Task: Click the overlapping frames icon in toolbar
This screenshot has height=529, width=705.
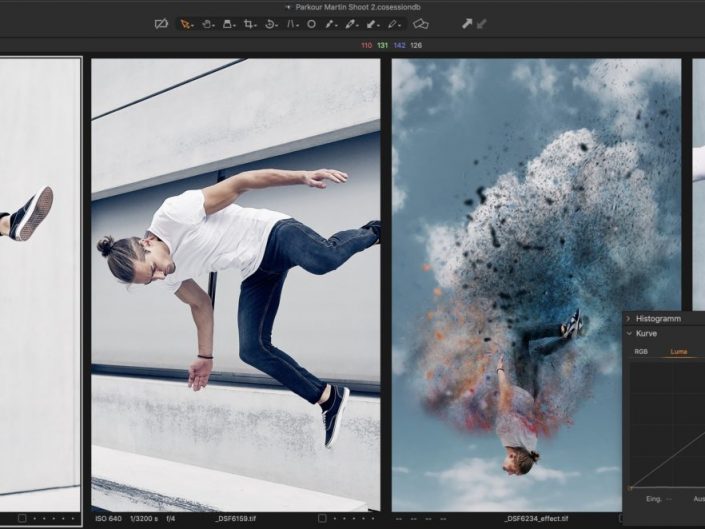Action: click(420, 24)
